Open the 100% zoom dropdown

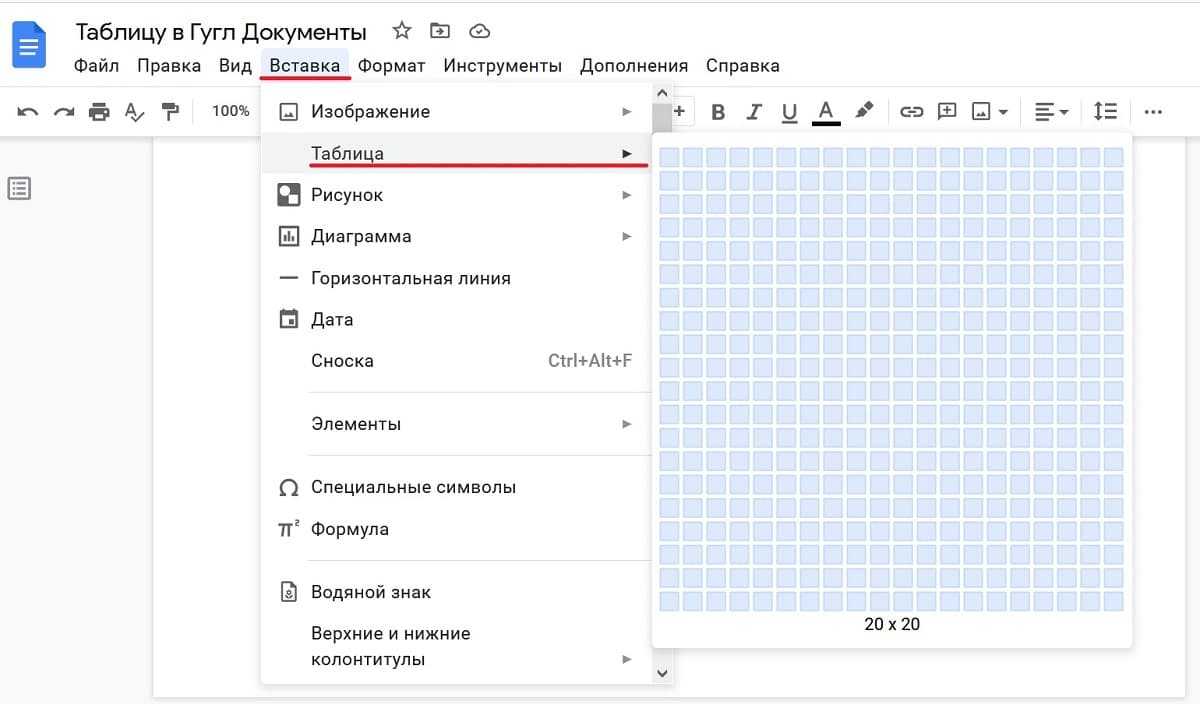click(x=231, y=111)
